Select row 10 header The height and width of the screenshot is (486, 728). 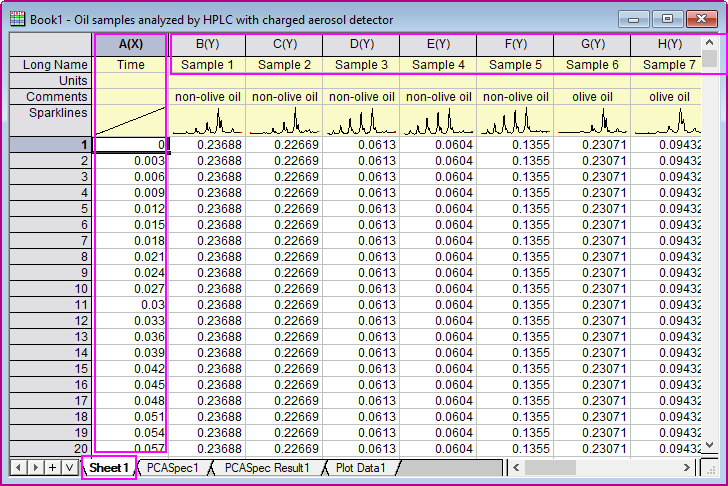click(x=51, y=289)
